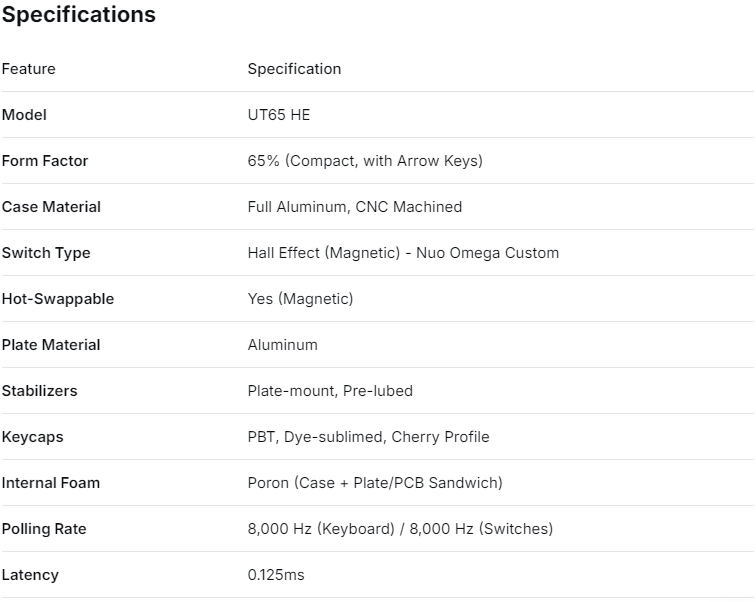Click the Plate Material label

coord(51,345)
